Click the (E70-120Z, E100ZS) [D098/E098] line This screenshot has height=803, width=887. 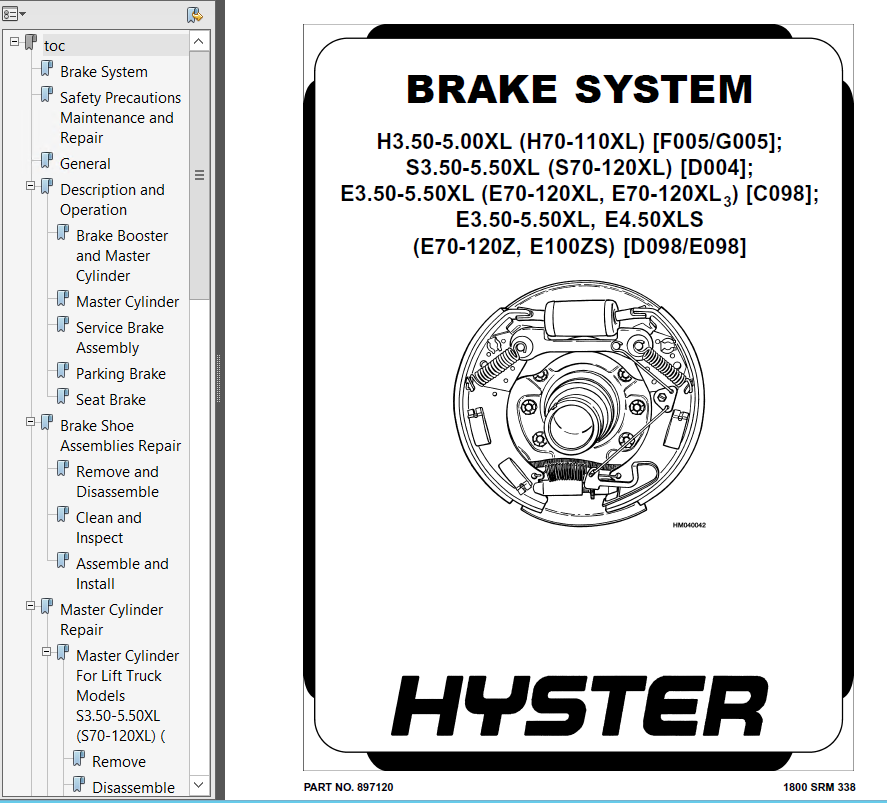[579, 247]
